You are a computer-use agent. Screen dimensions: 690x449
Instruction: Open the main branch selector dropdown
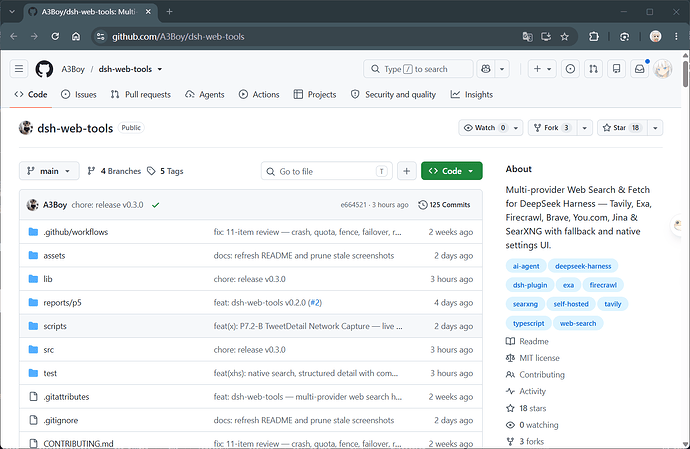49,171
